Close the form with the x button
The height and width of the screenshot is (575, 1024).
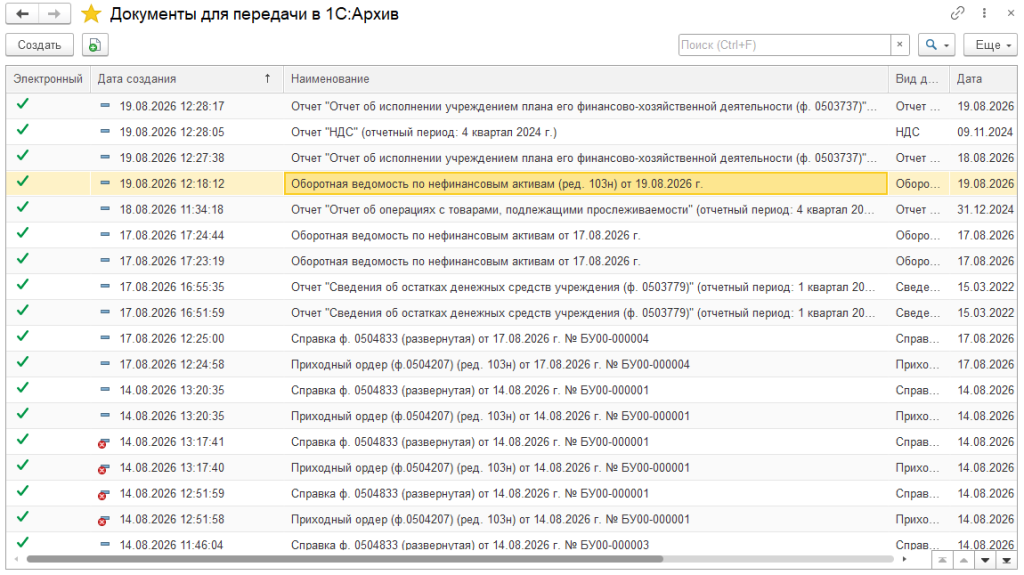pyautogui.click(x=1010, y=13)
